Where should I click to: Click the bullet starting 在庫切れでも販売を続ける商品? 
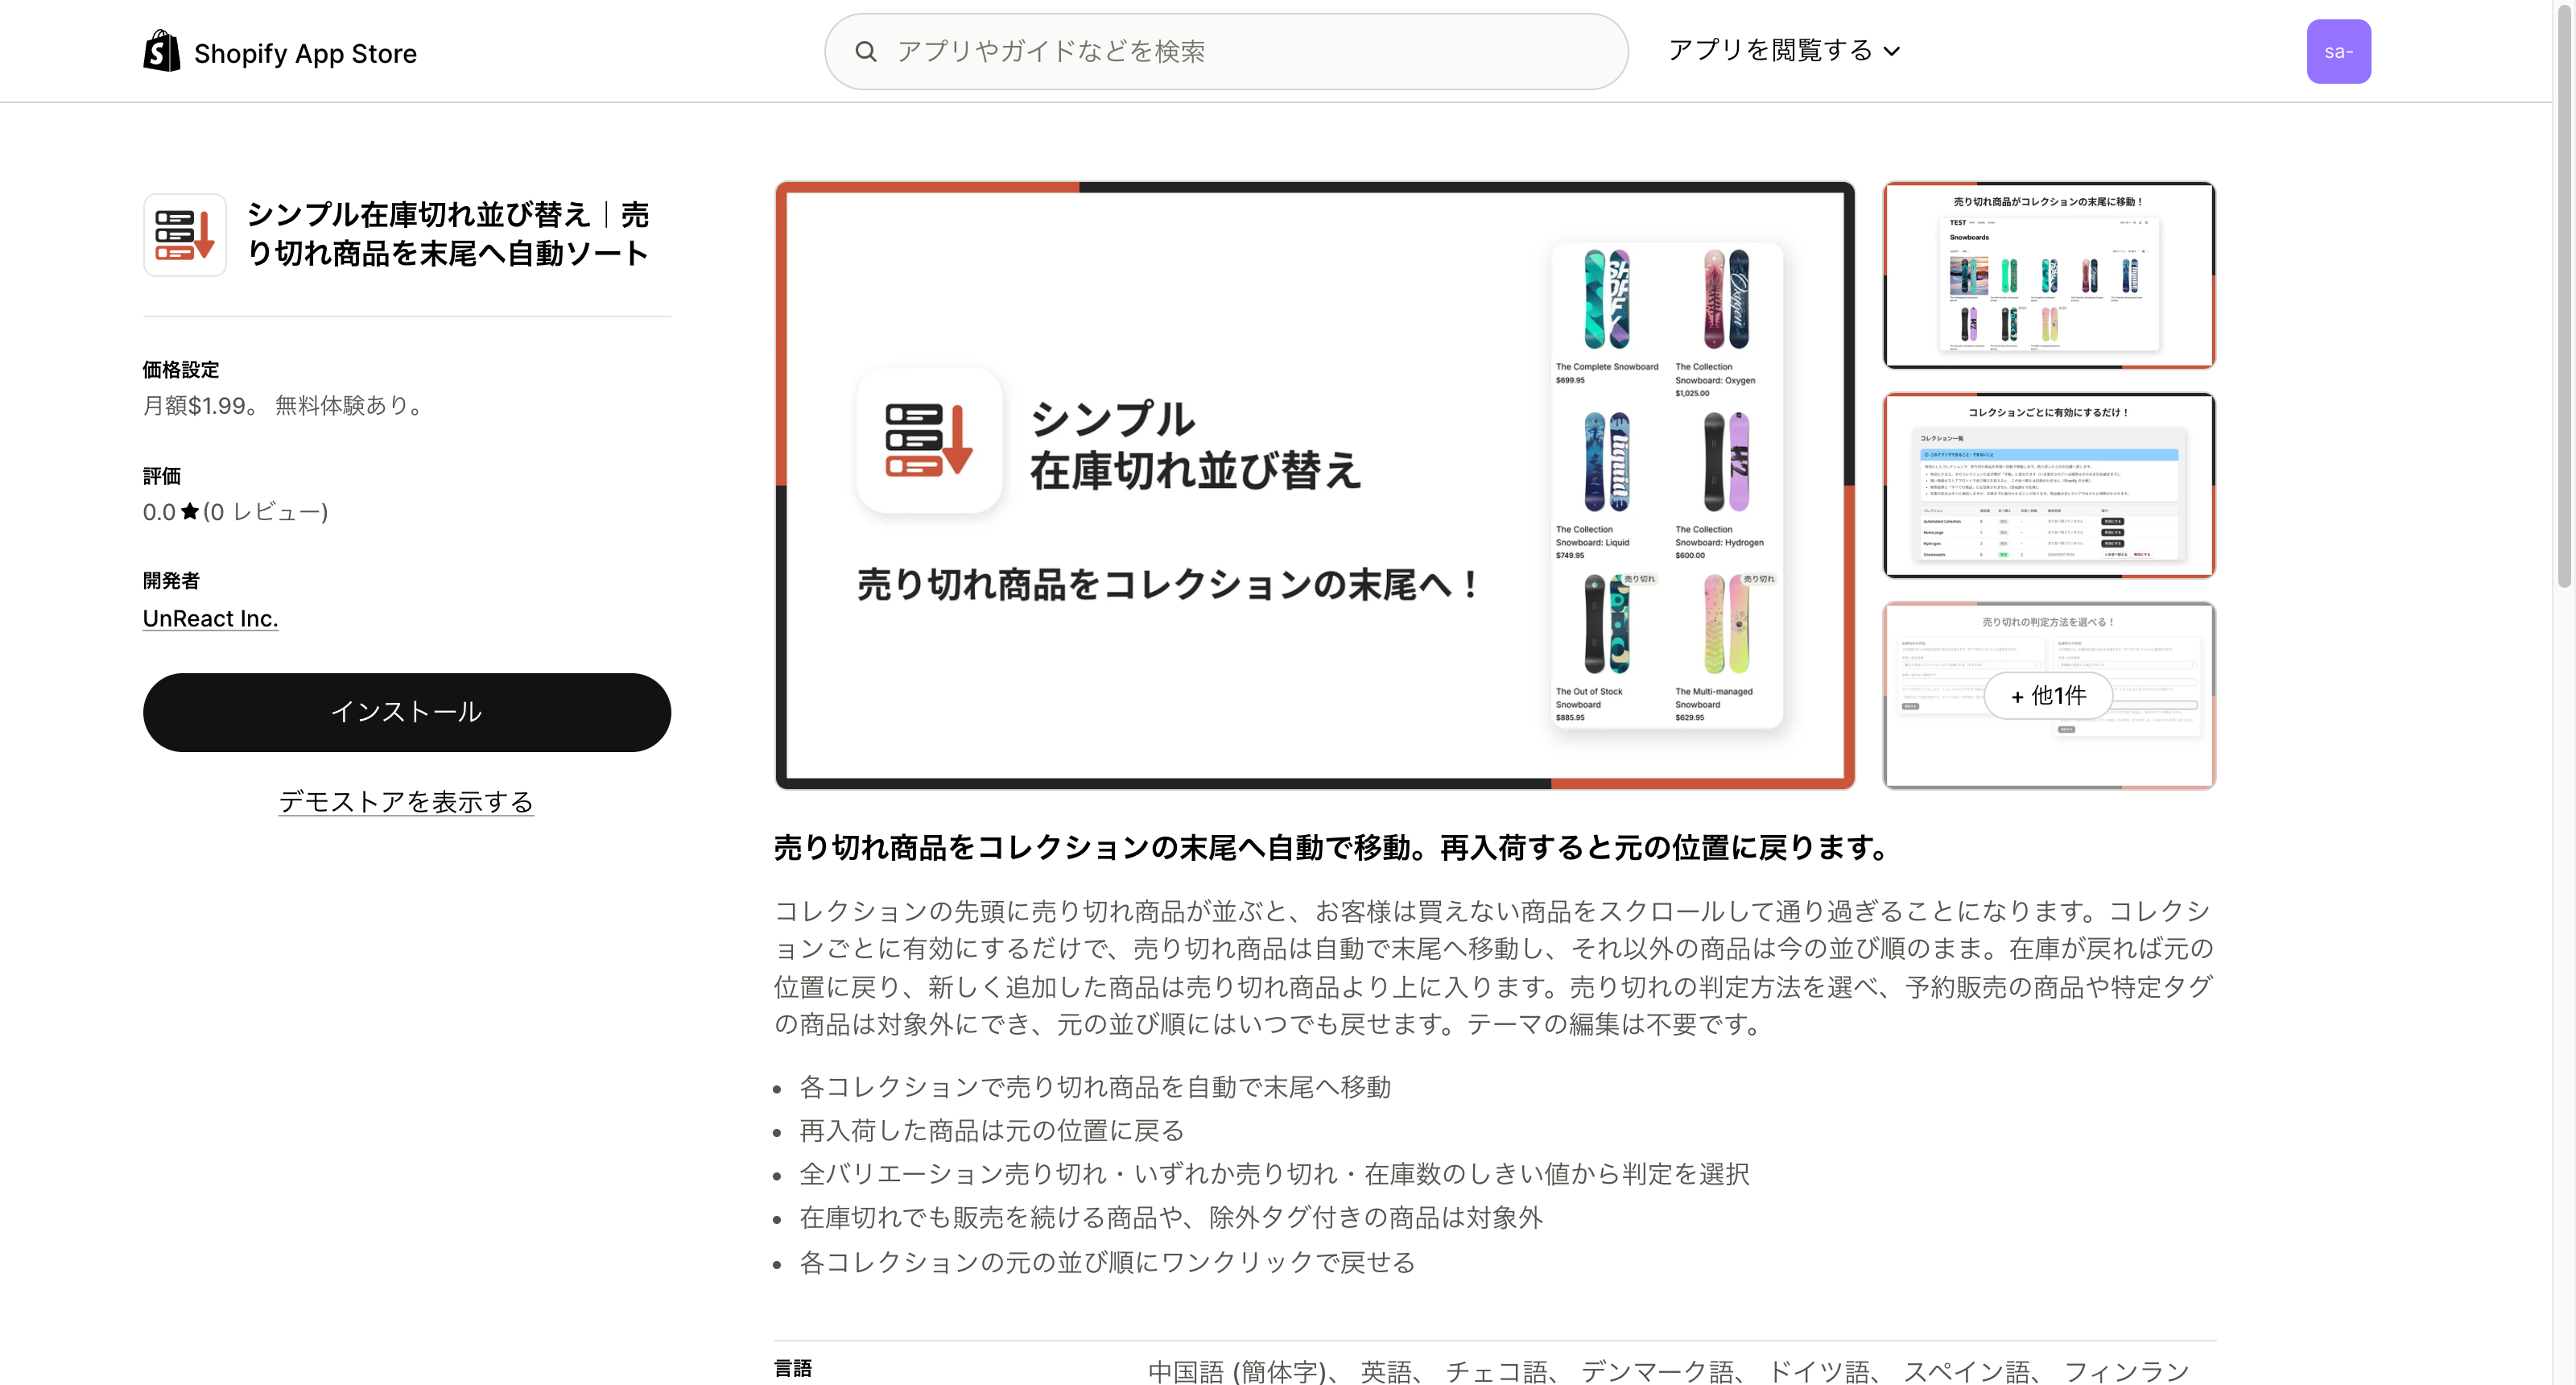[x=1171, y=1218]
